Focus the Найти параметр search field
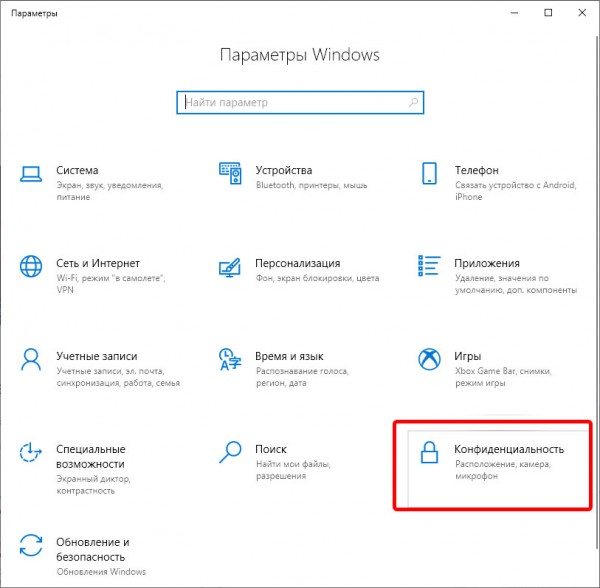Screen dimensions: 600x588 click(300, 103)
